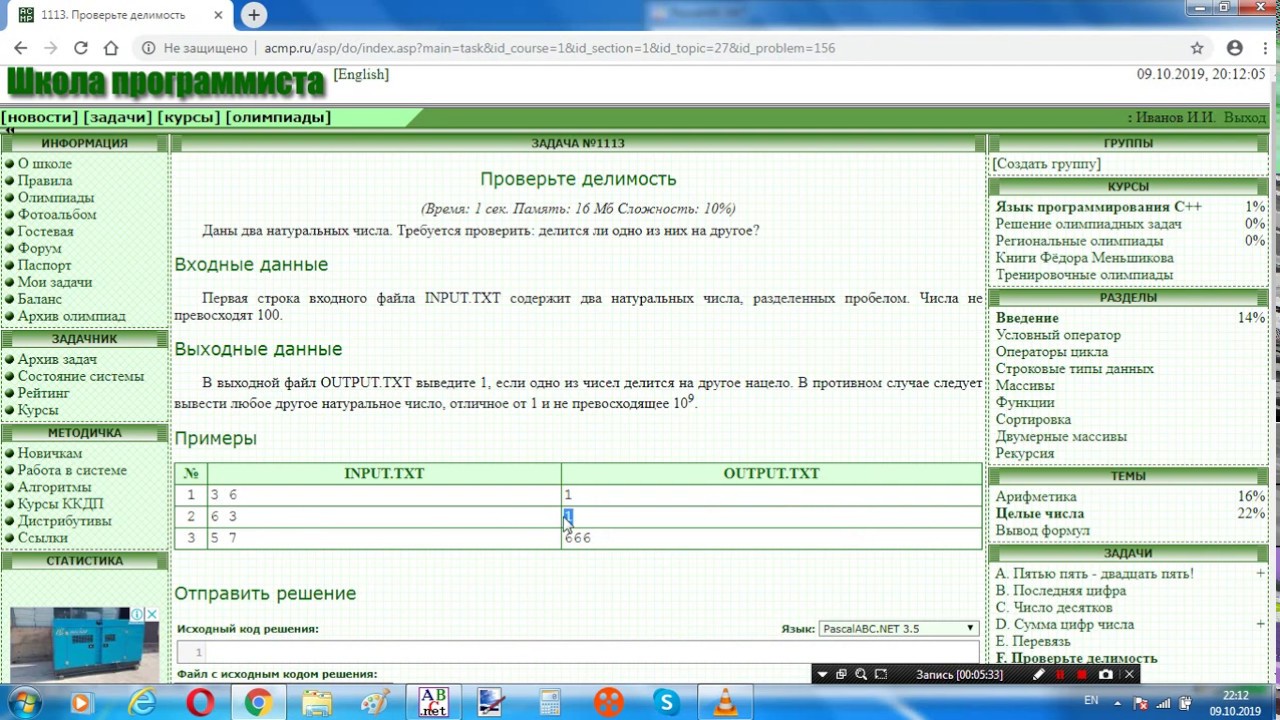
Task: Click the browser address bar URL
Action: (x=549, y=48)
